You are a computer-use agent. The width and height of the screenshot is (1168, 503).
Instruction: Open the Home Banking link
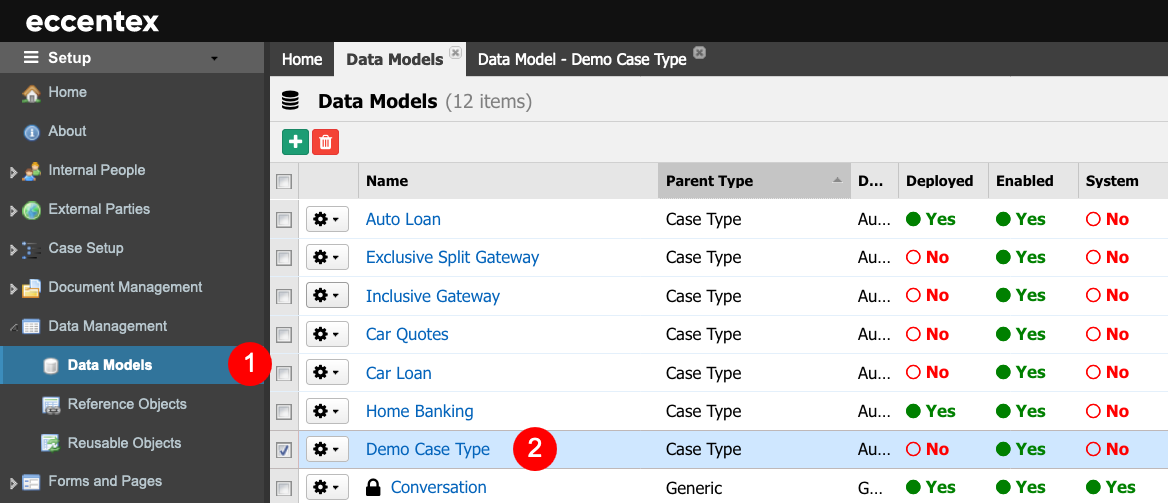coord(419,411)
